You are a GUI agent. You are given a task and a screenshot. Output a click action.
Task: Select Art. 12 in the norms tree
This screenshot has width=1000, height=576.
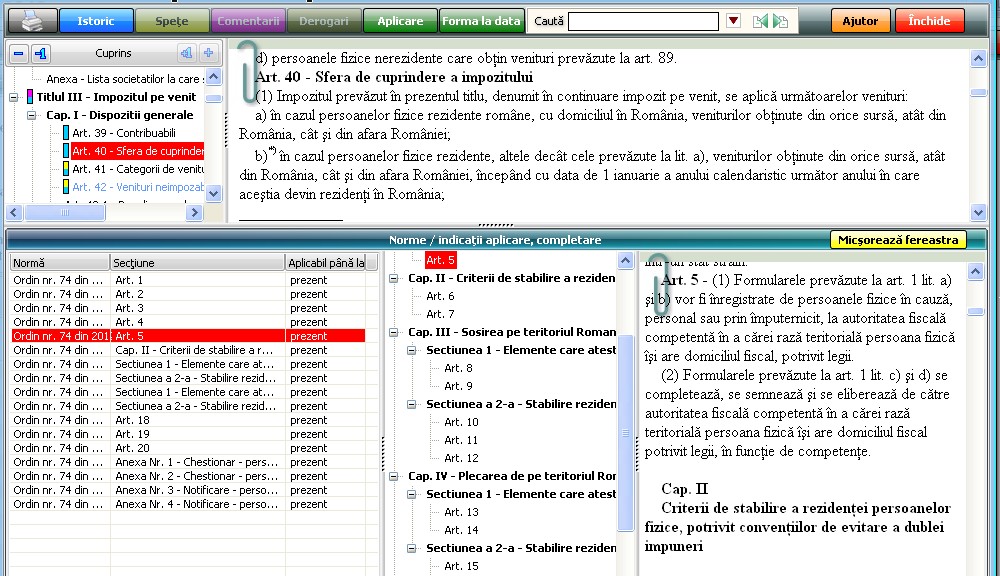[x=461, y=458]
